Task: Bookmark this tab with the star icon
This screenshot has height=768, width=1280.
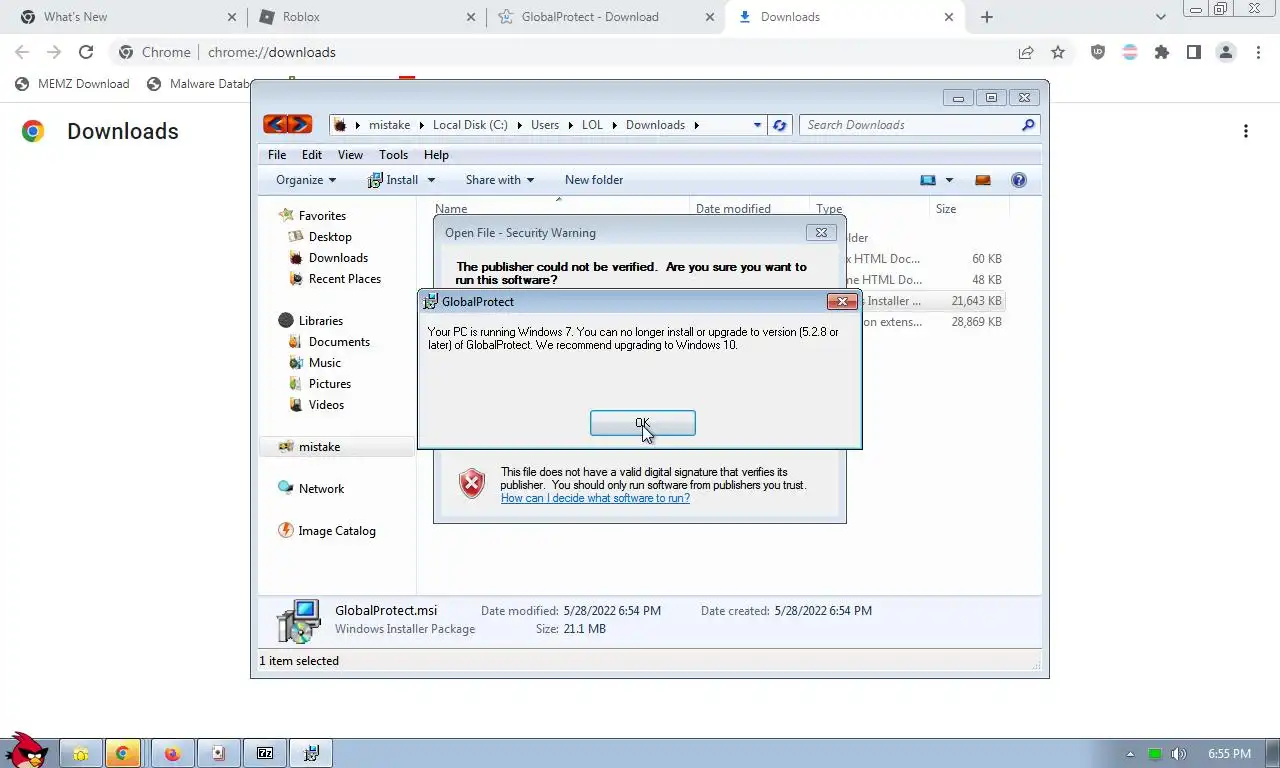Action: (x=1058, y=52)
